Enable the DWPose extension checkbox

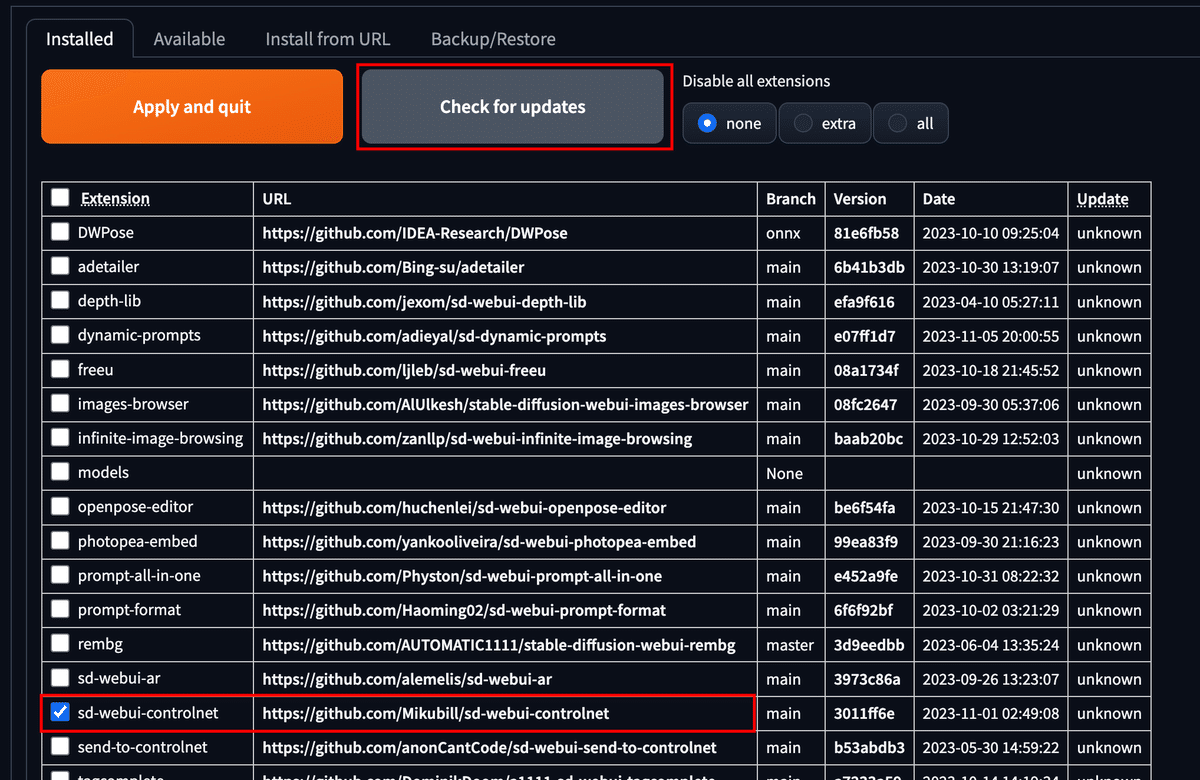coord(61,233)
